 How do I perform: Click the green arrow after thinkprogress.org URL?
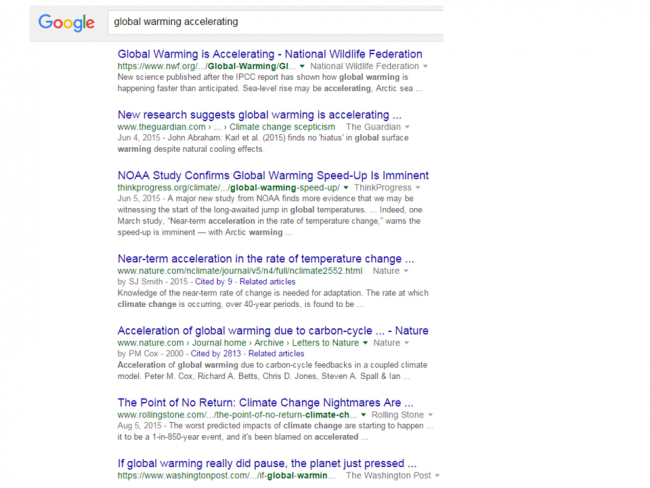[x=346, y=188]
